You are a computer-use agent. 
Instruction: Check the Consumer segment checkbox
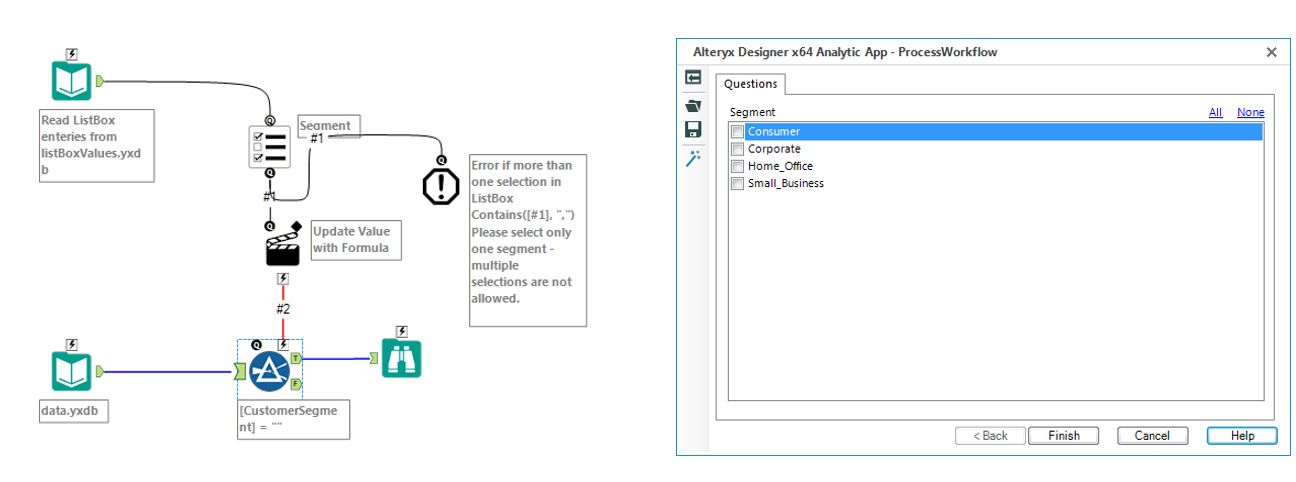(x=737, y=132)
